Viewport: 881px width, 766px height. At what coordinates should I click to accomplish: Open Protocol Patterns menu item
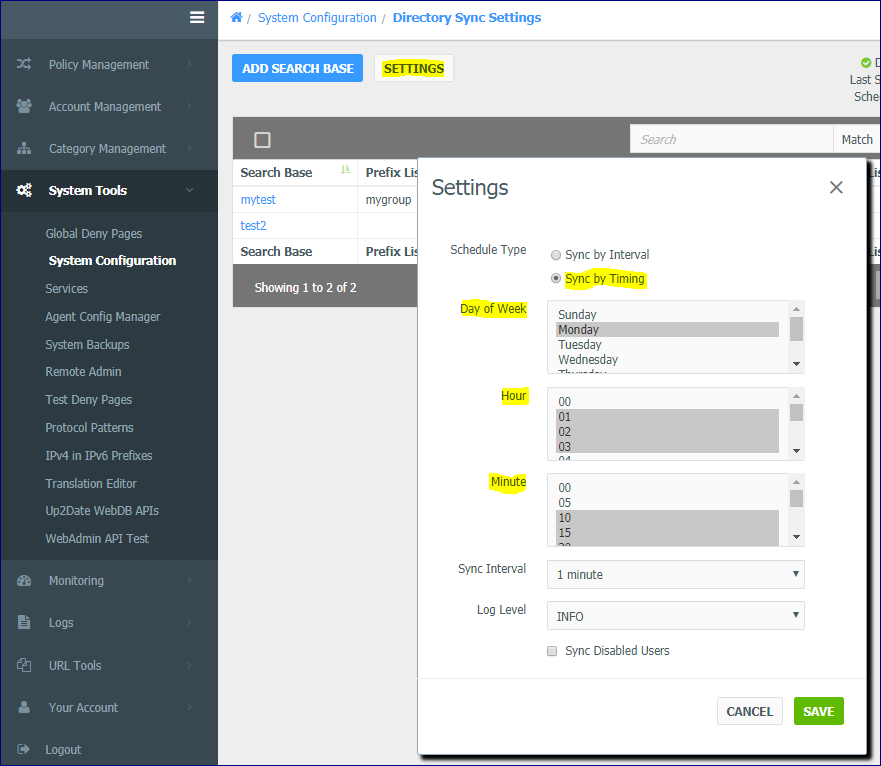click(89, 428)
